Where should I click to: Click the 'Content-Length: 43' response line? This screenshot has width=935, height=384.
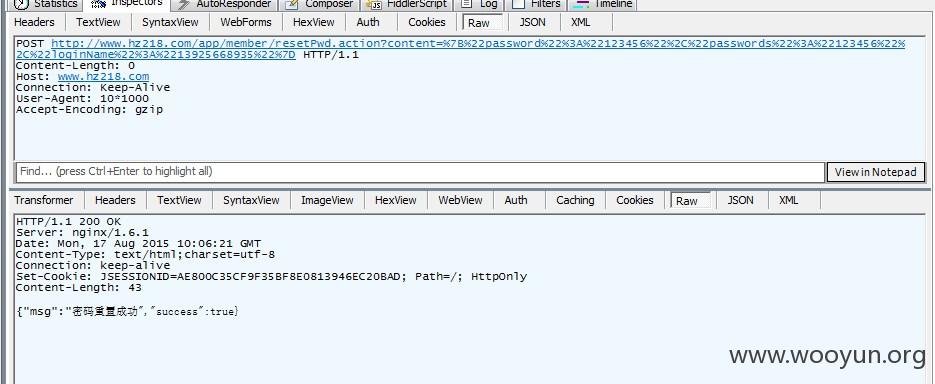point(79,287)
